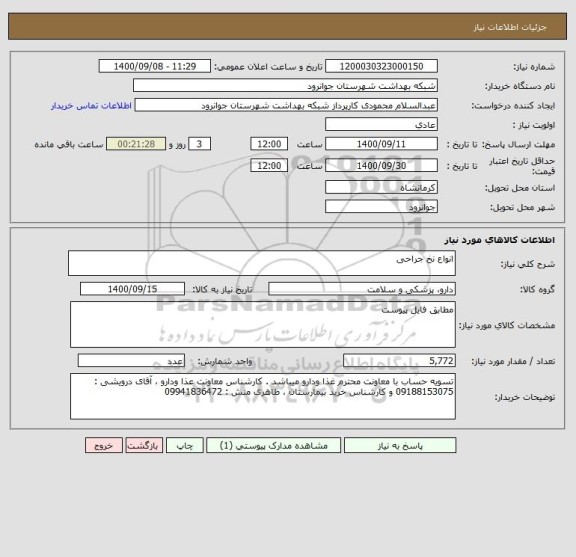Click unit field عدد
The height and width of the screenshot is (557, 576).
coord(131,361)
